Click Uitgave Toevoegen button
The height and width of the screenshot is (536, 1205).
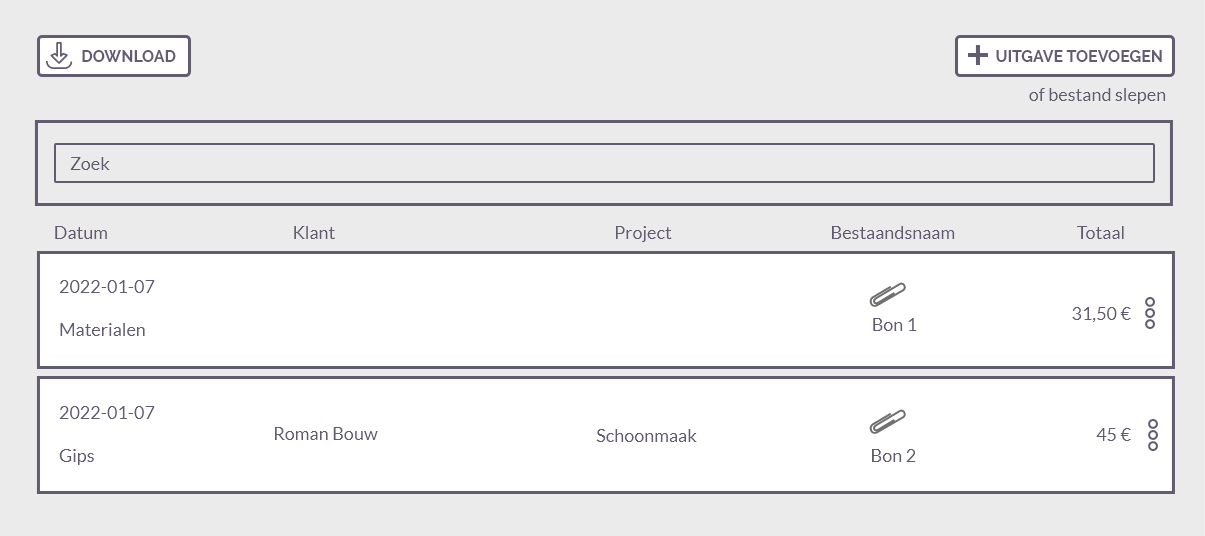(x=1065, y=56)
